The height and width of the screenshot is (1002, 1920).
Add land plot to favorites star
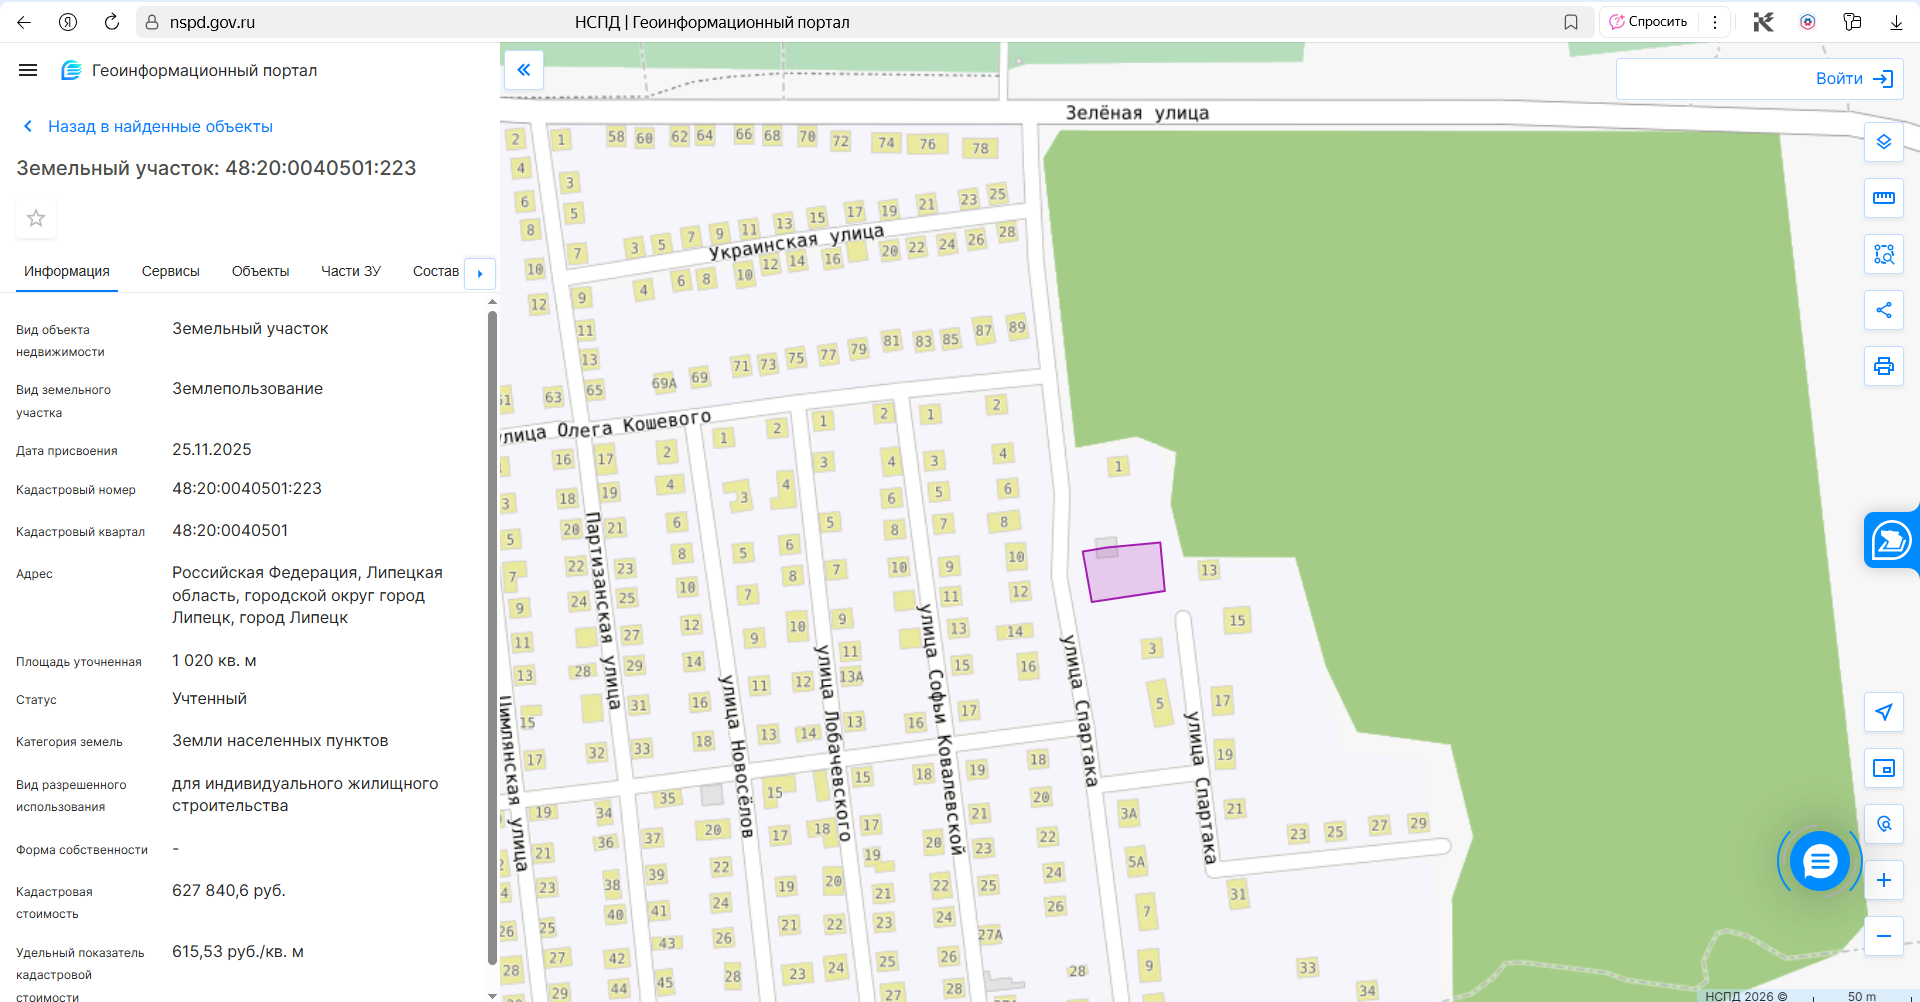click(x=36, y=218)
